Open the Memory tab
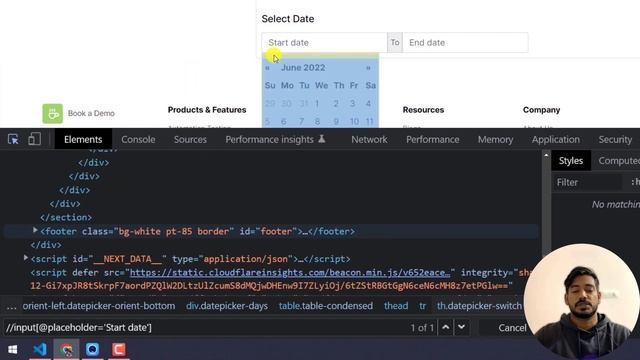 coord(495,139)
